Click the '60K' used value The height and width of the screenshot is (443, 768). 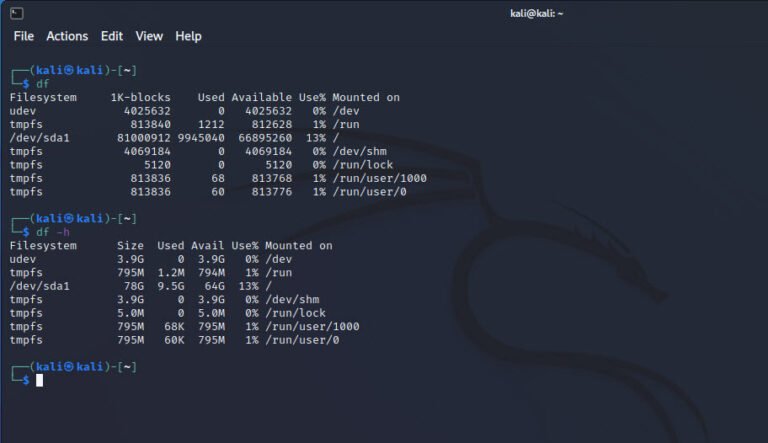coord(174,340)
